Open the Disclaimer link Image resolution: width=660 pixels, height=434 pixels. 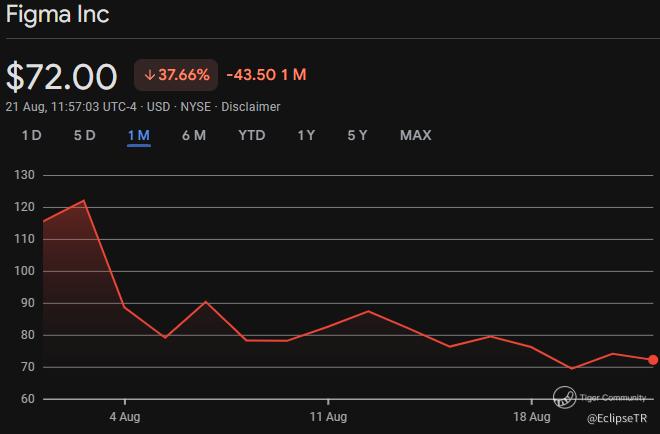point(250,107)
